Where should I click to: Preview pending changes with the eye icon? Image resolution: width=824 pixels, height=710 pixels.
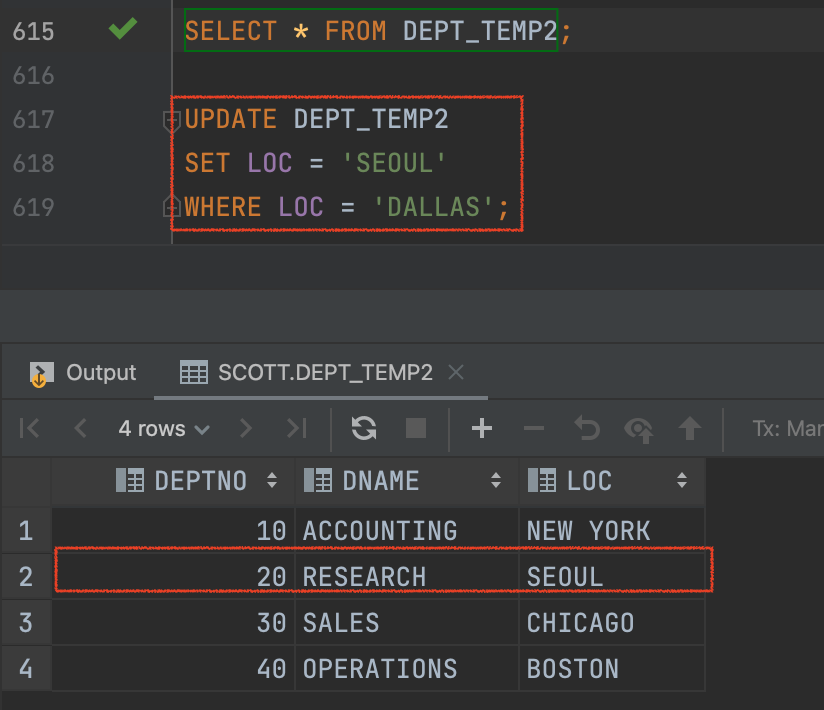[x=638, y=430]
